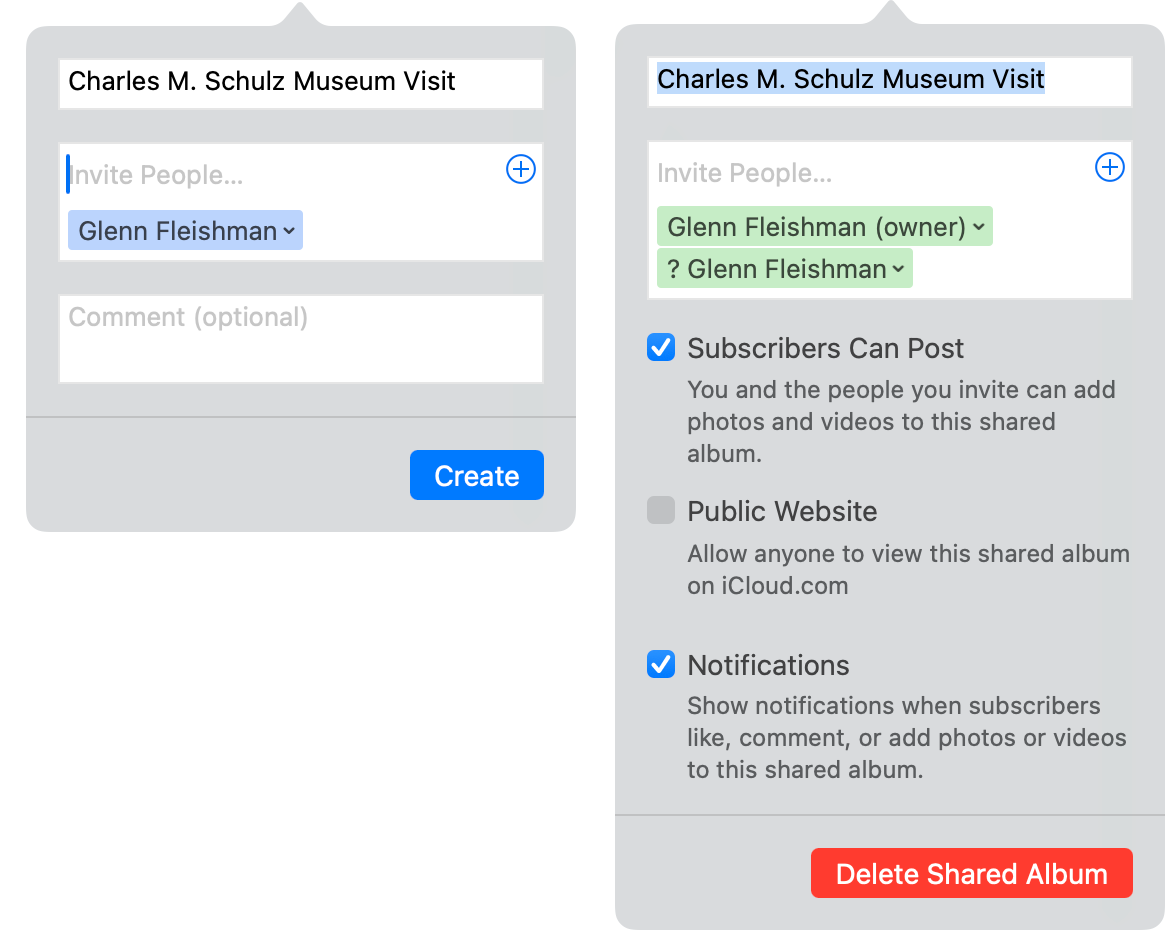
Task: Click the plus icon in the Create album popover
Action: [x=521, y=170]
